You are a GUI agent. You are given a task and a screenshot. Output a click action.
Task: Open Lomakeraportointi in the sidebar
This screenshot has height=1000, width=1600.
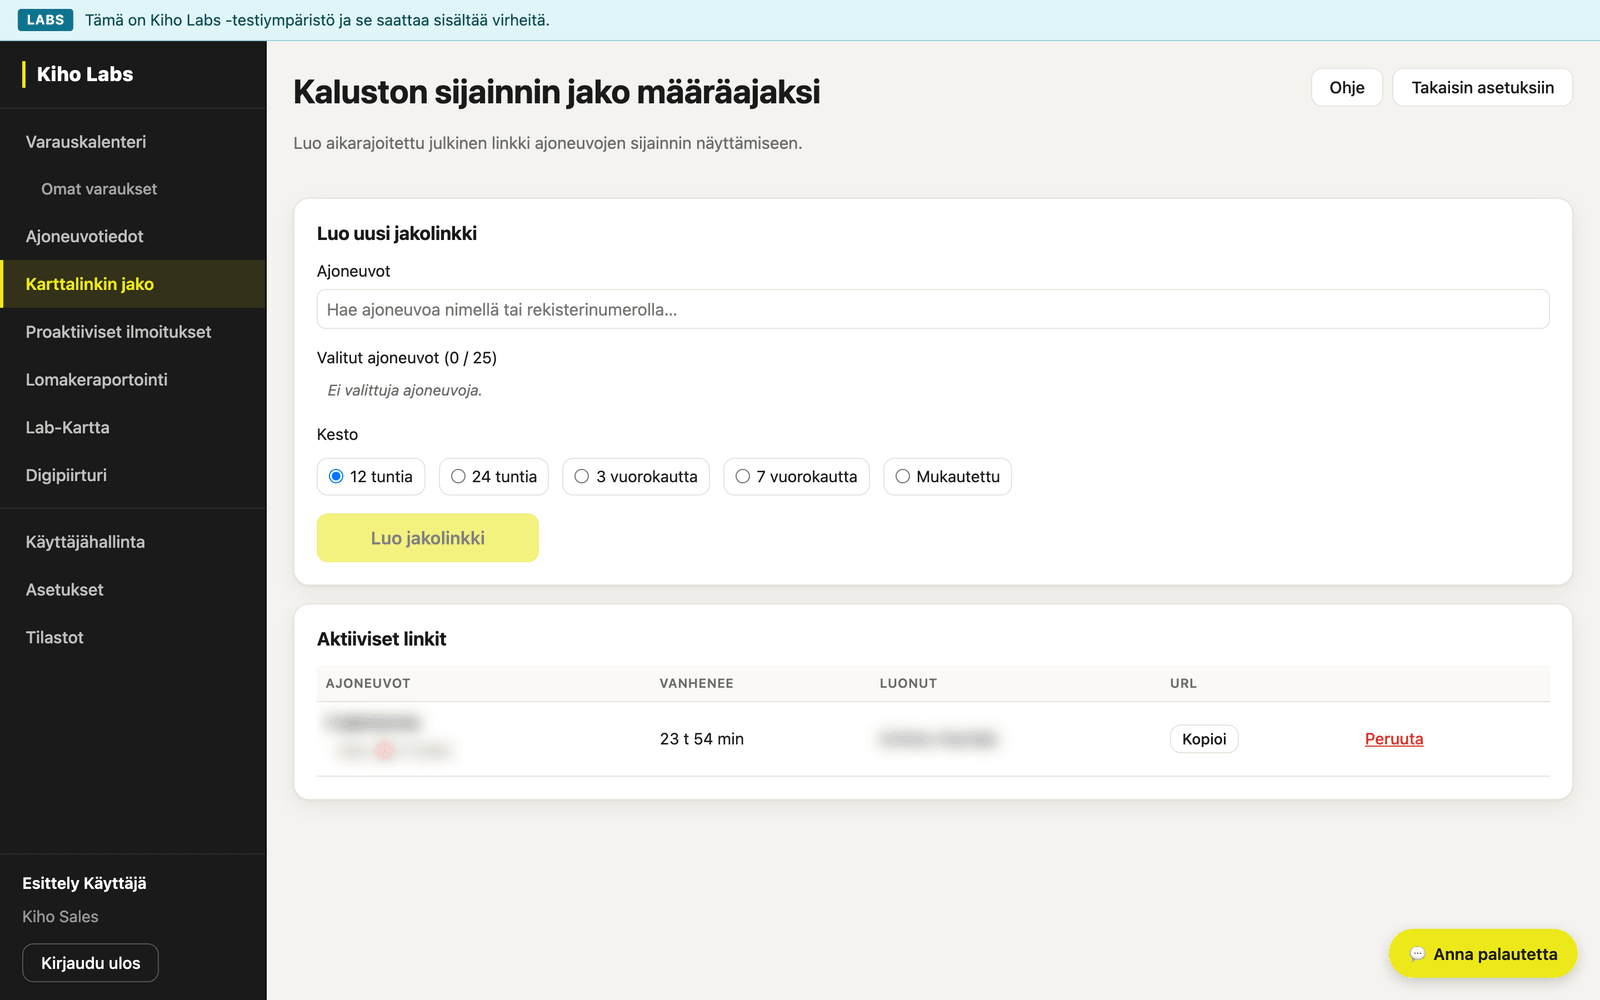click(x=133, y=380)
